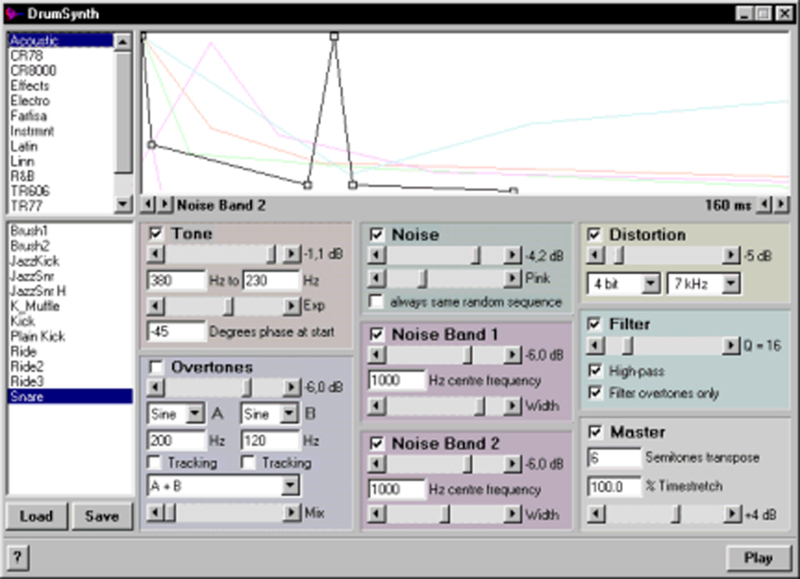The image size is (800, 579).
Task: Click the DrumSynth title bar logo icon
Action: coord(13,13)
